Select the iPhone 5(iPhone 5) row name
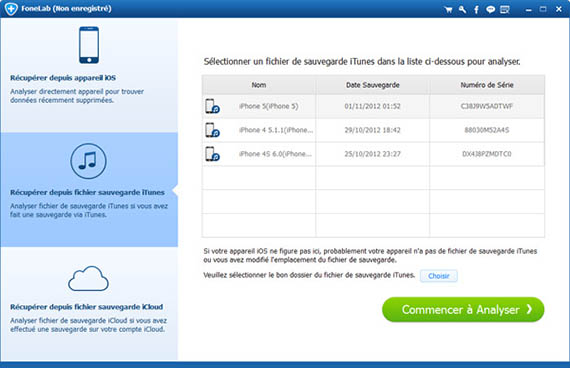Screen dimensions: 570x368 pos(269,106)
